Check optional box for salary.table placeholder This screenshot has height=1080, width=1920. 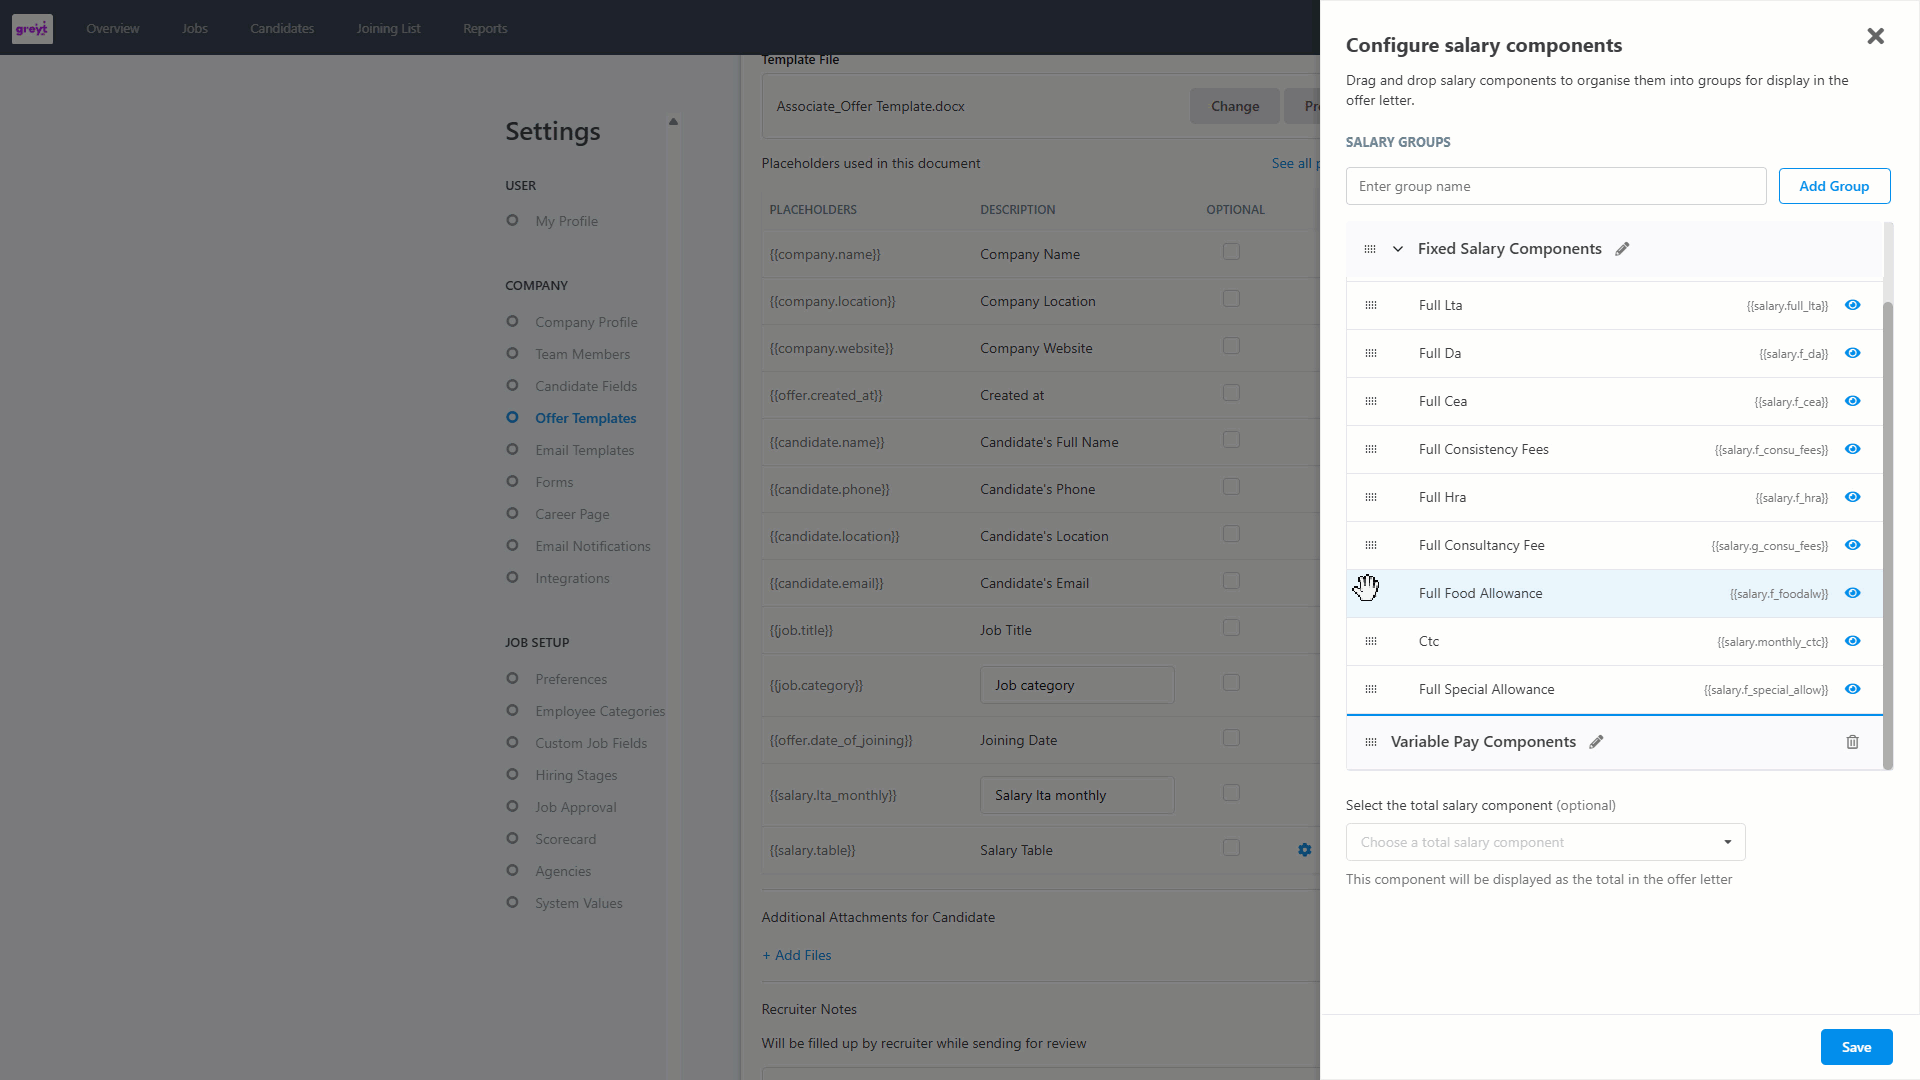(x=1231, y=848)
